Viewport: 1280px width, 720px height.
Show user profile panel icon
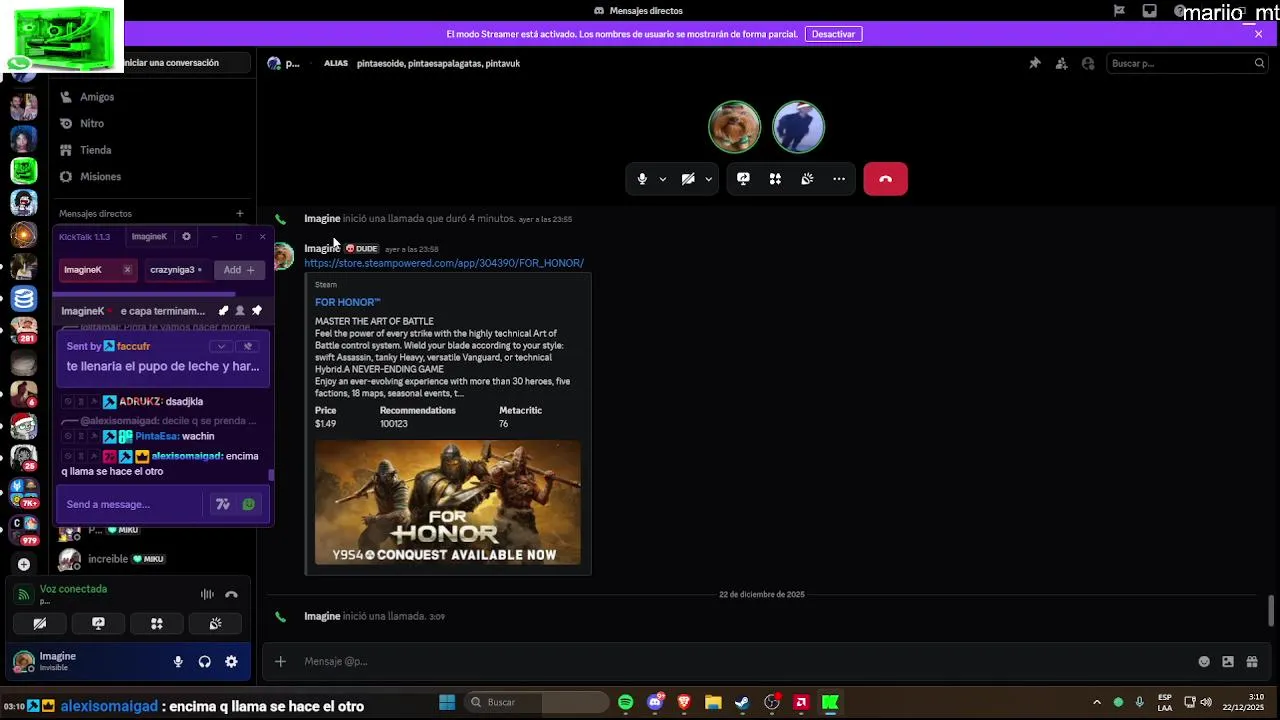pyautogui.click(x=1088, y=63)
